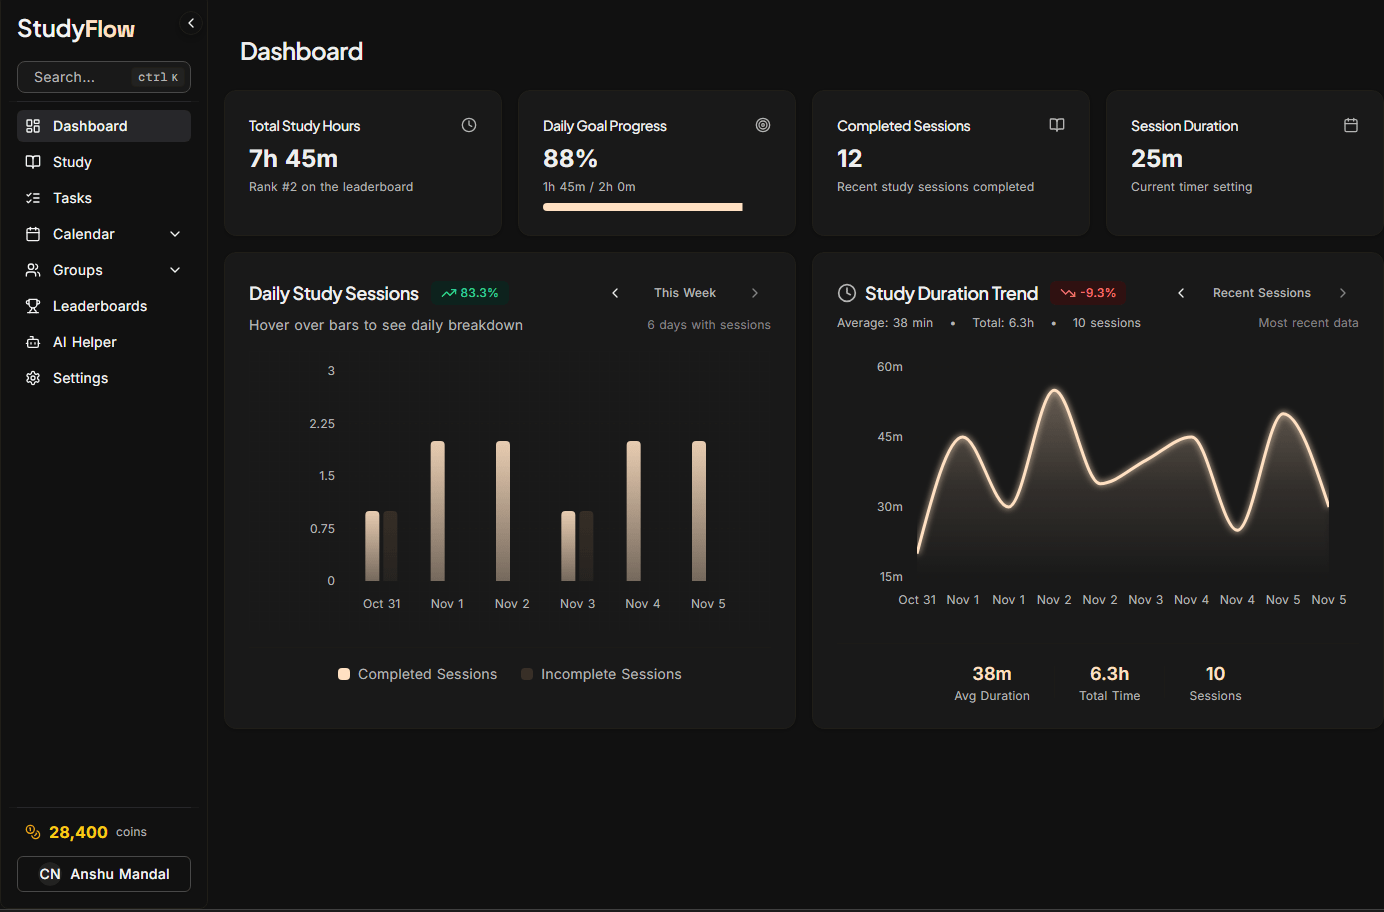Image resolution: width=1384 pixels, height=912 pixels.
Task: Open the Anshu Mandal profile button
Action: (x=103, y=873)
